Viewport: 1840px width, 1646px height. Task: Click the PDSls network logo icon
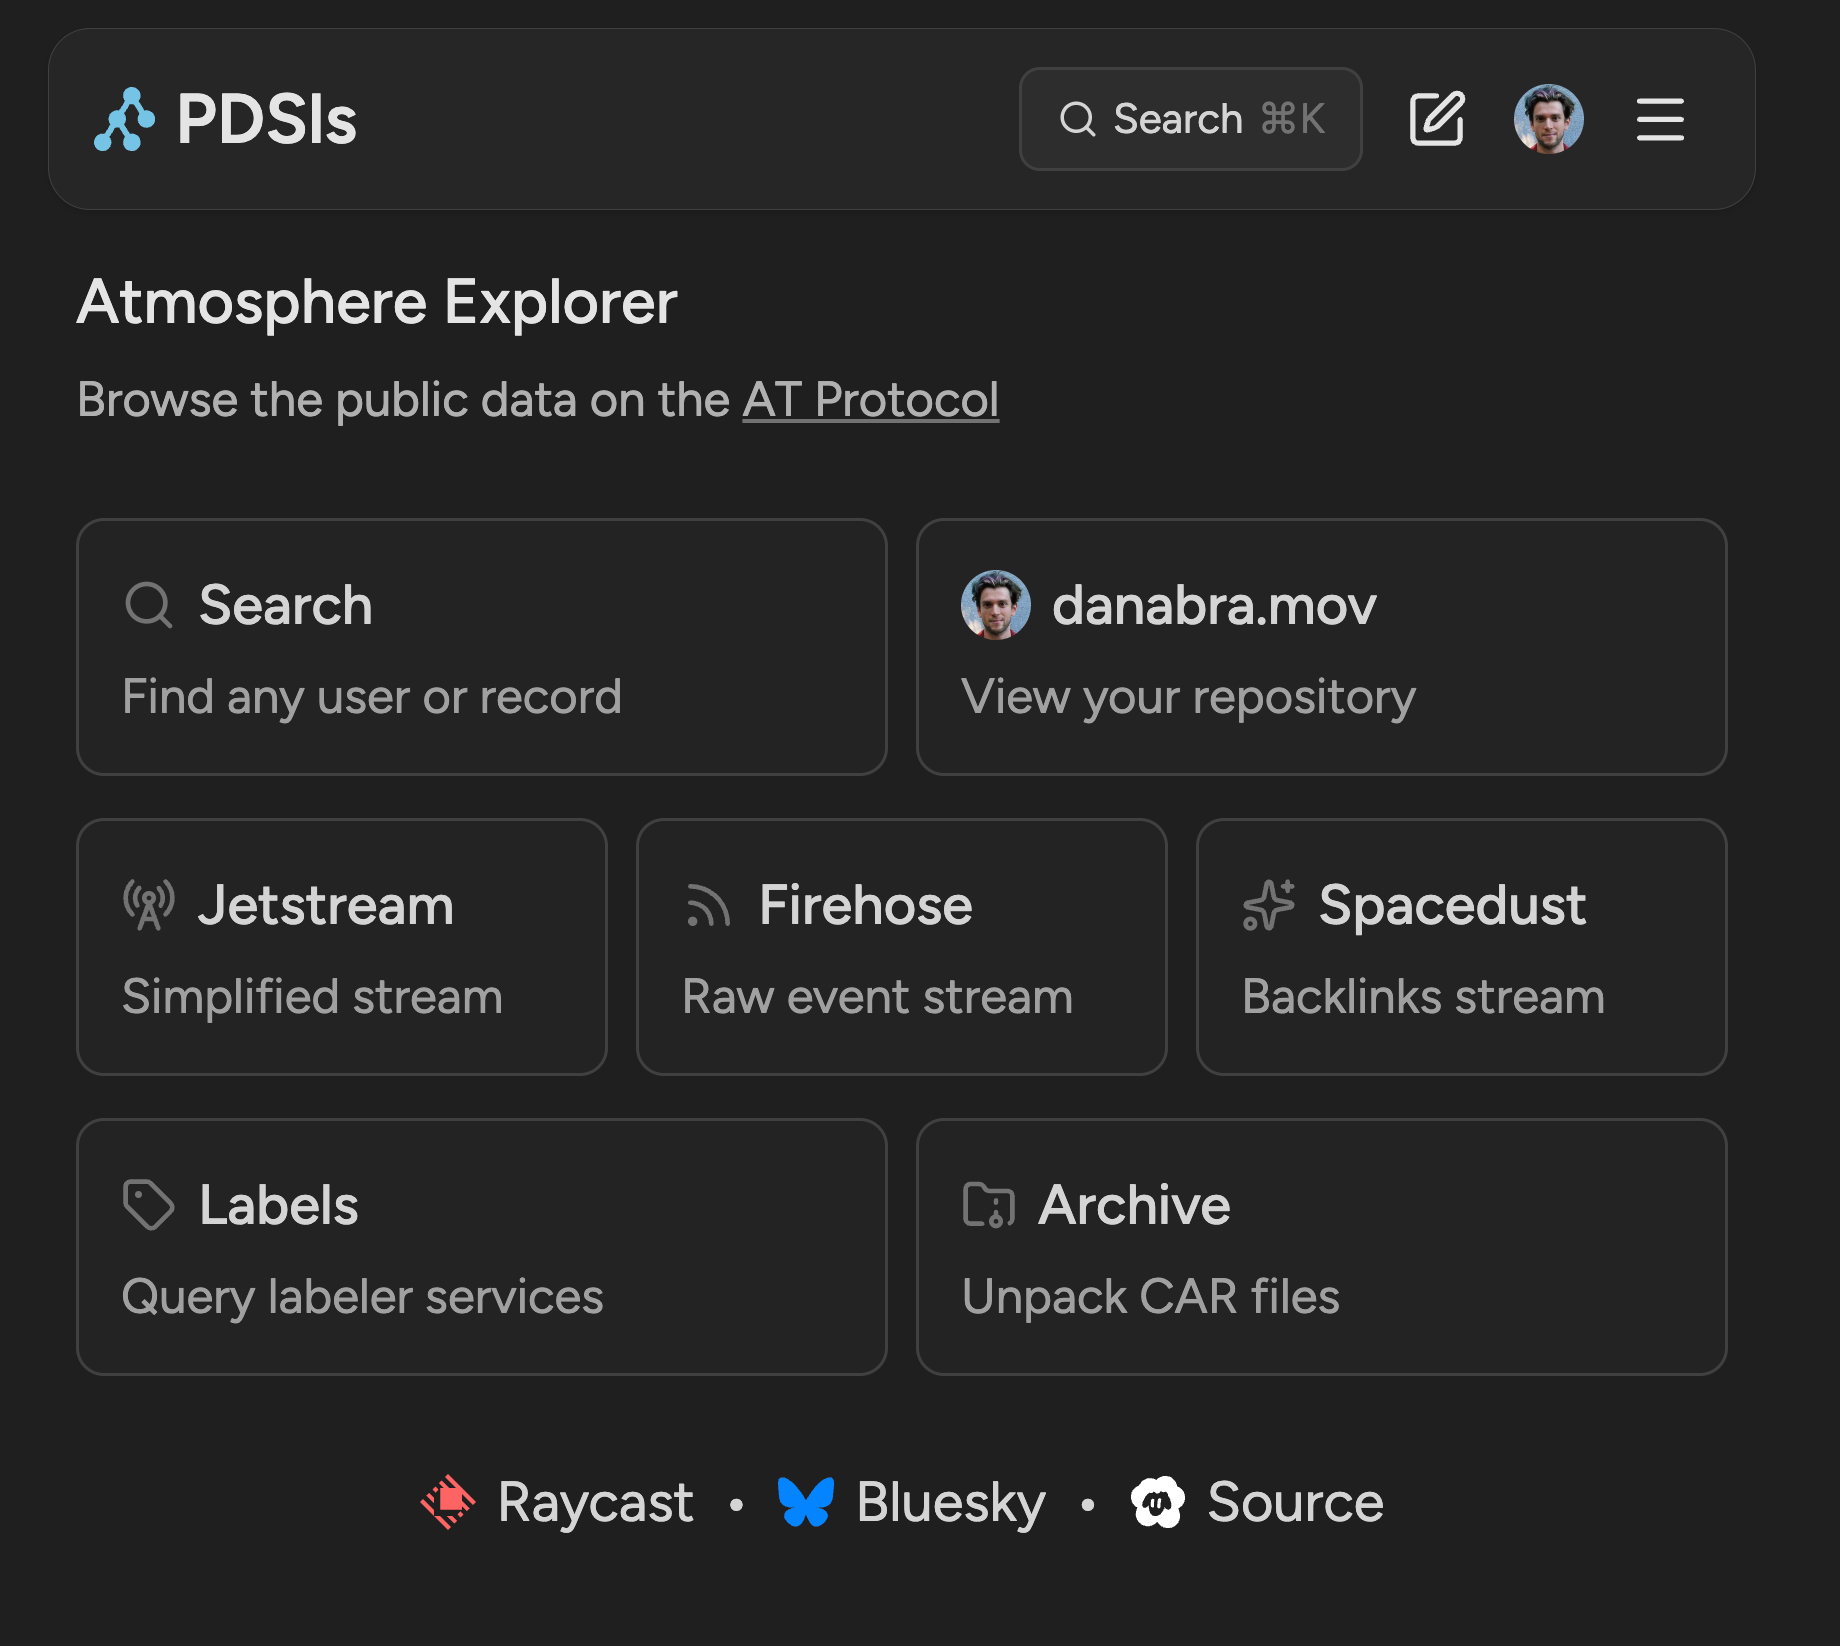[124, 120]
